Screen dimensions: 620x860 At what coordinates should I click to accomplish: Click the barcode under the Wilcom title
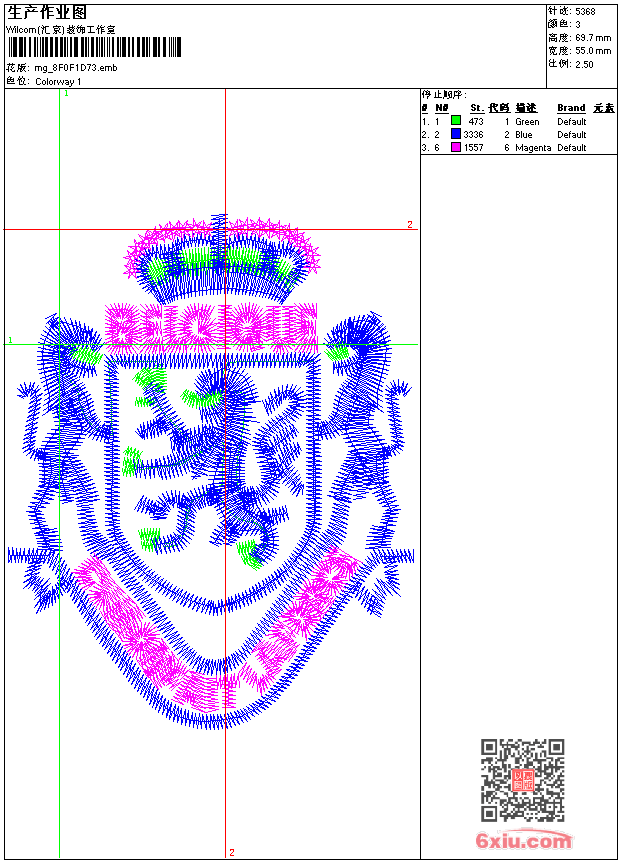click(x=93, y=47)
